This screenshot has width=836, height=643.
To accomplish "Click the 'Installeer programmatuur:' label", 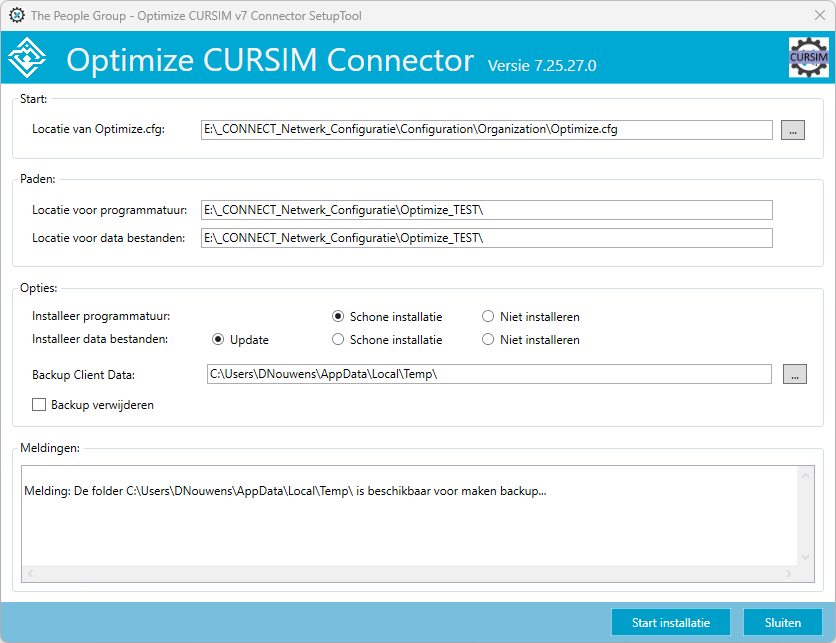I will point(101,316).
